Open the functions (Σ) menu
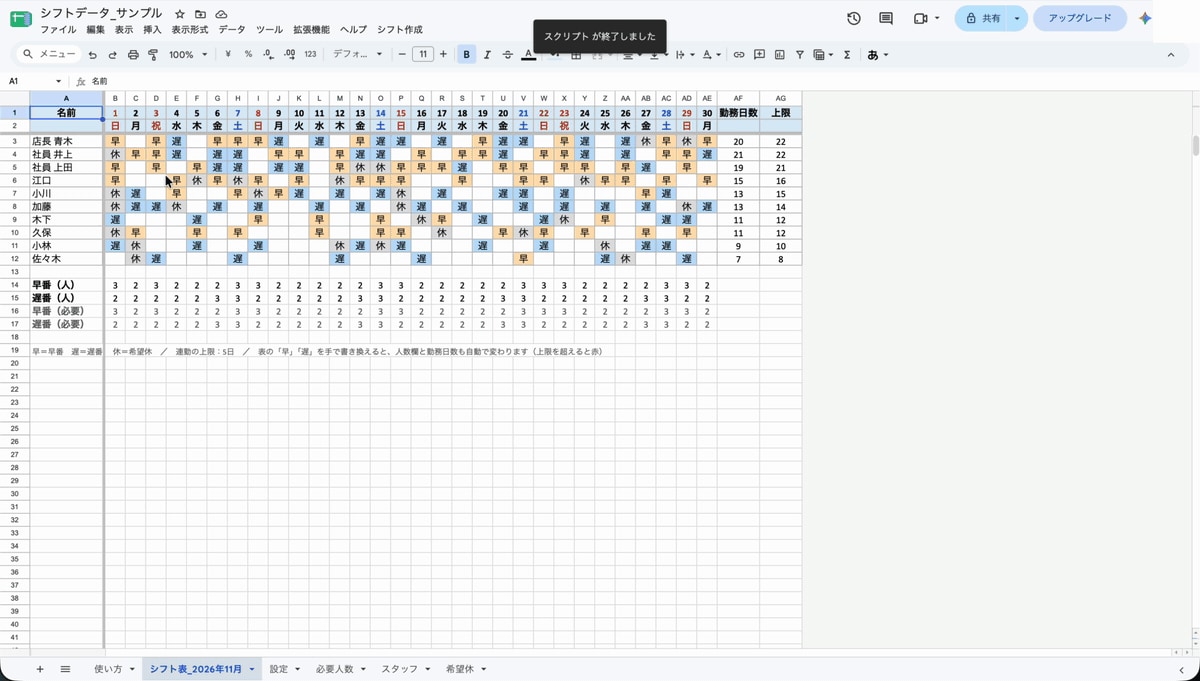The image size is (1200, 681). coord(847,55)
